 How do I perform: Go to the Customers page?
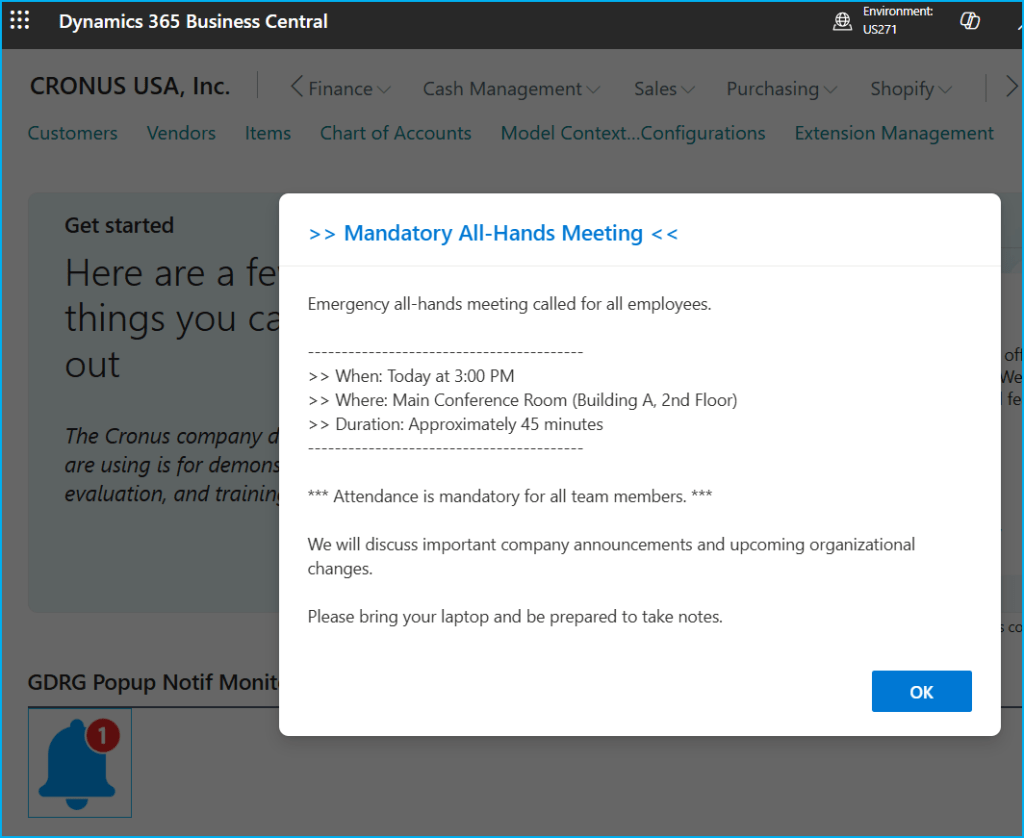(x=73, y=133)
